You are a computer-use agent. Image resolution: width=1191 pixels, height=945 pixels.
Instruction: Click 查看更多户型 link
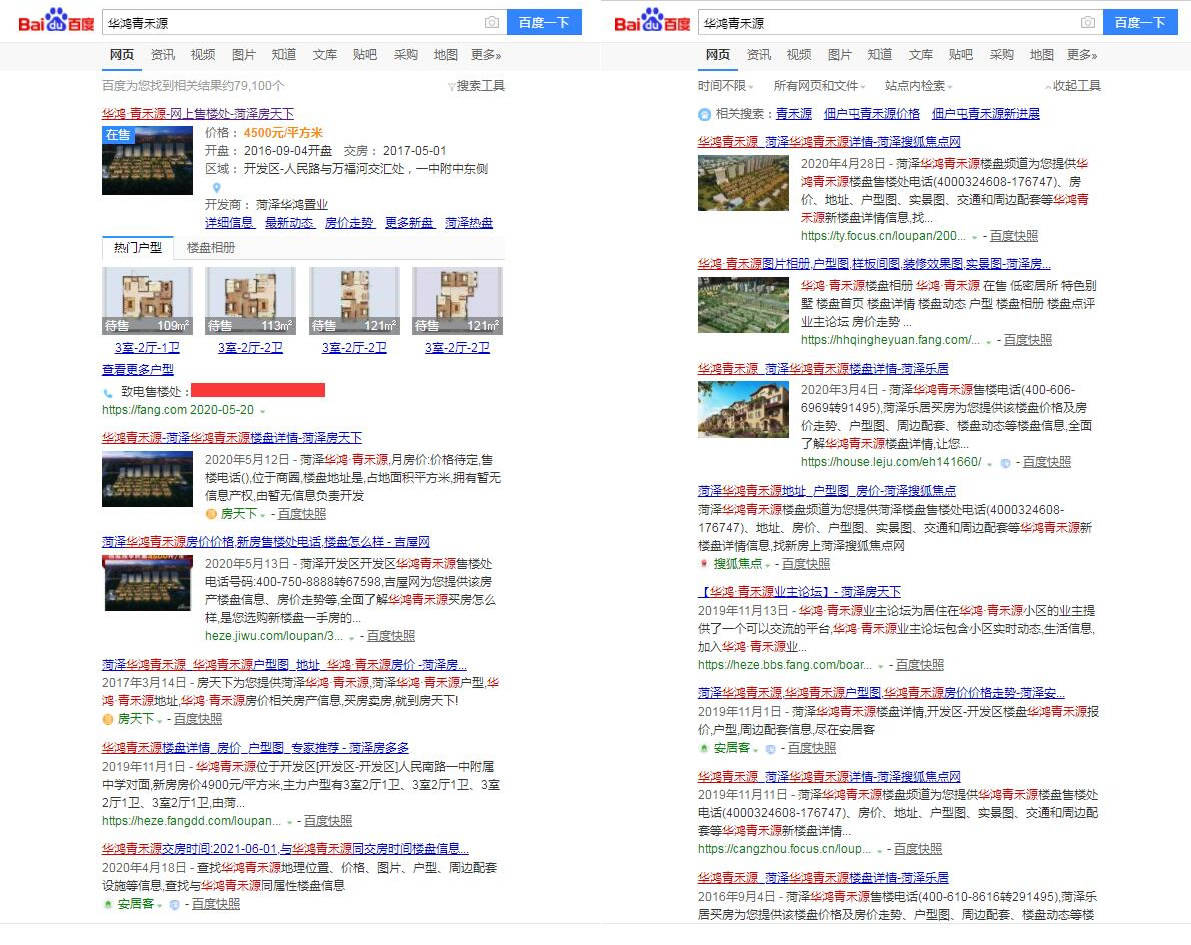137,369
